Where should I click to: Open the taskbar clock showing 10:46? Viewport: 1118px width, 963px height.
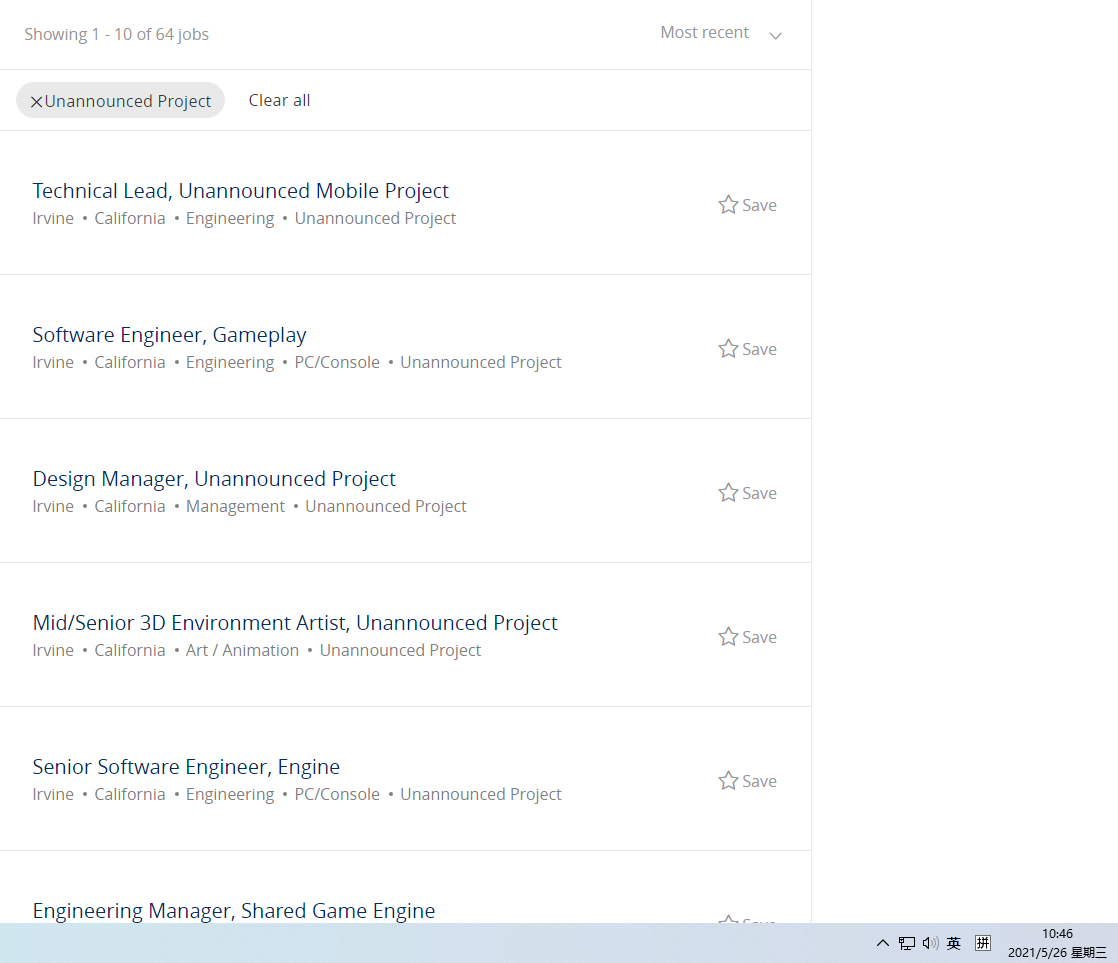coord(1057,943)
